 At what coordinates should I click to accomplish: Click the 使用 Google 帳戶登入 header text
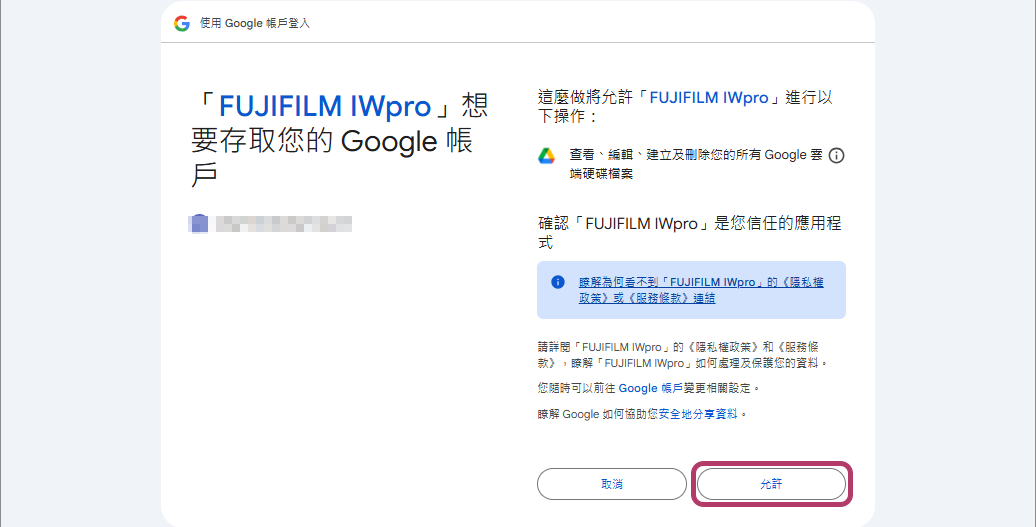click(255, 24)
